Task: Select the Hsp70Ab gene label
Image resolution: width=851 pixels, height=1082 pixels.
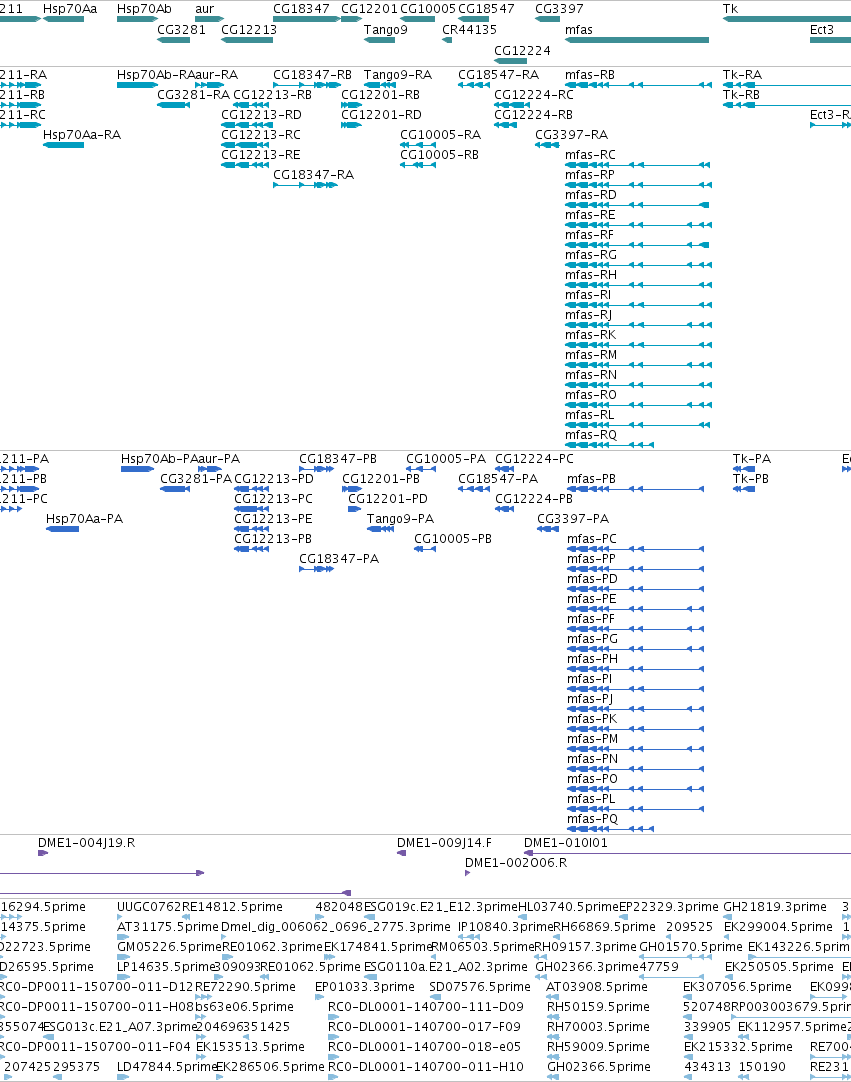Action: coord(144,9)
